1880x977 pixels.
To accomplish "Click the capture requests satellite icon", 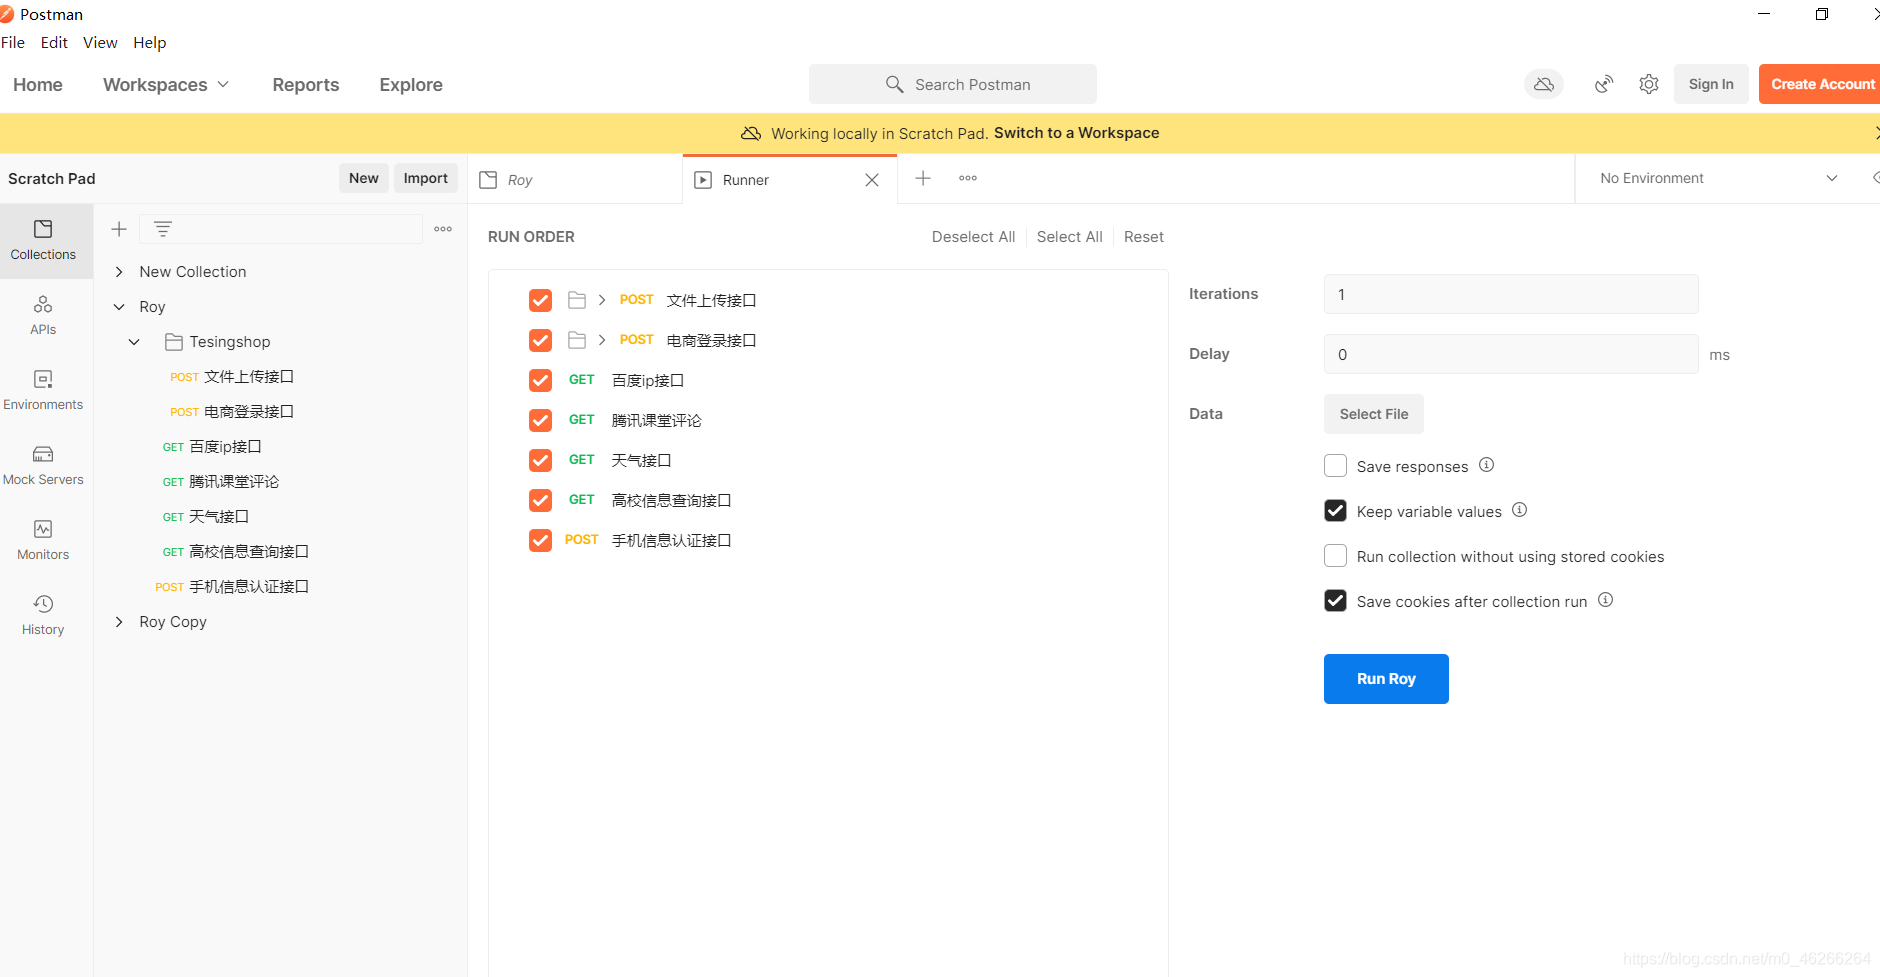I will 1604,84.
